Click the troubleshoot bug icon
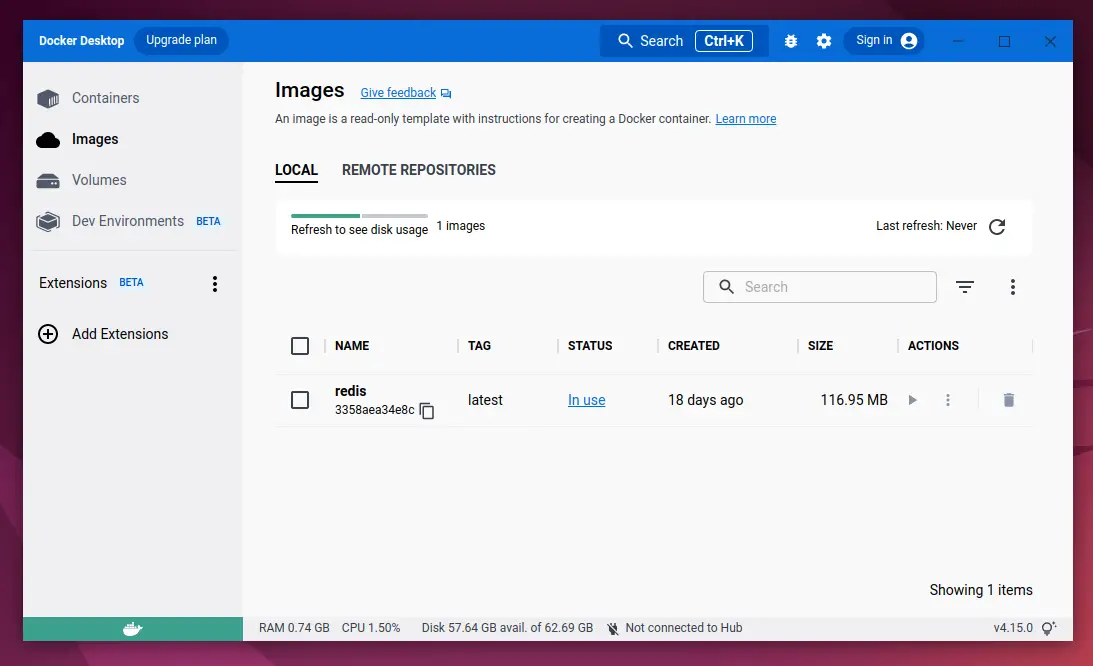This screenshot has height=666, width=1093. (x=790, y=41)
